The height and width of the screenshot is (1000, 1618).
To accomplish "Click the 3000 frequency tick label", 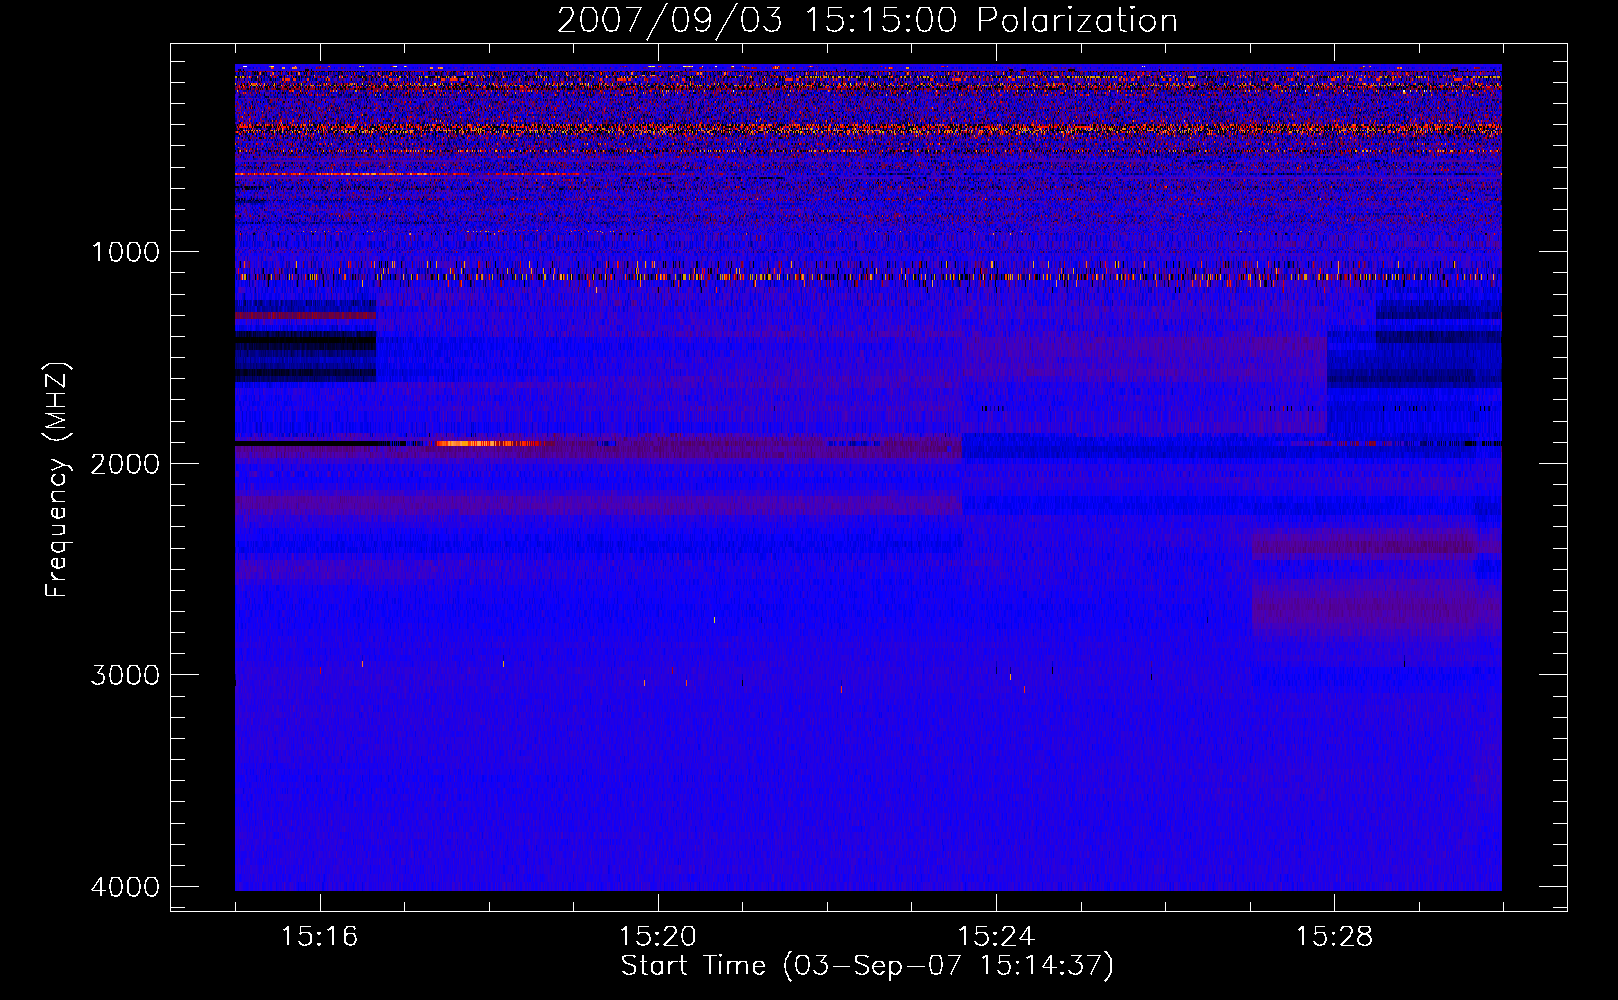I will 125,675.
